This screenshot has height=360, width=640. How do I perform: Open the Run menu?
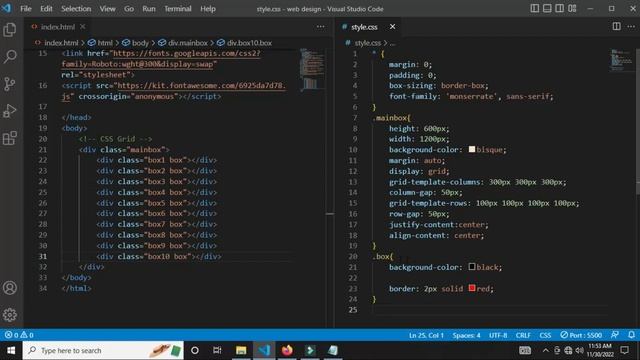click(149, 9)
